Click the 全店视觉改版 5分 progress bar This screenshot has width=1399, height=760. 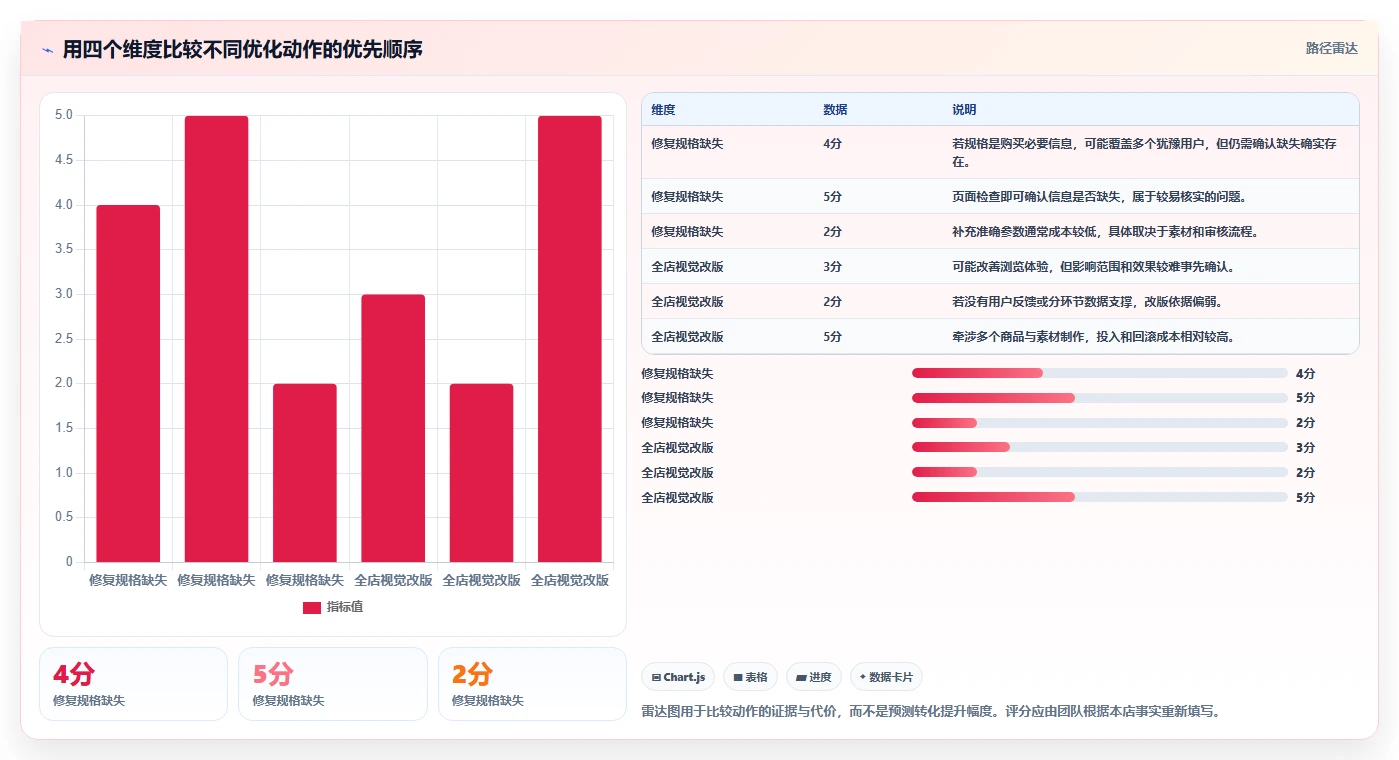[x=1100, y=497]
